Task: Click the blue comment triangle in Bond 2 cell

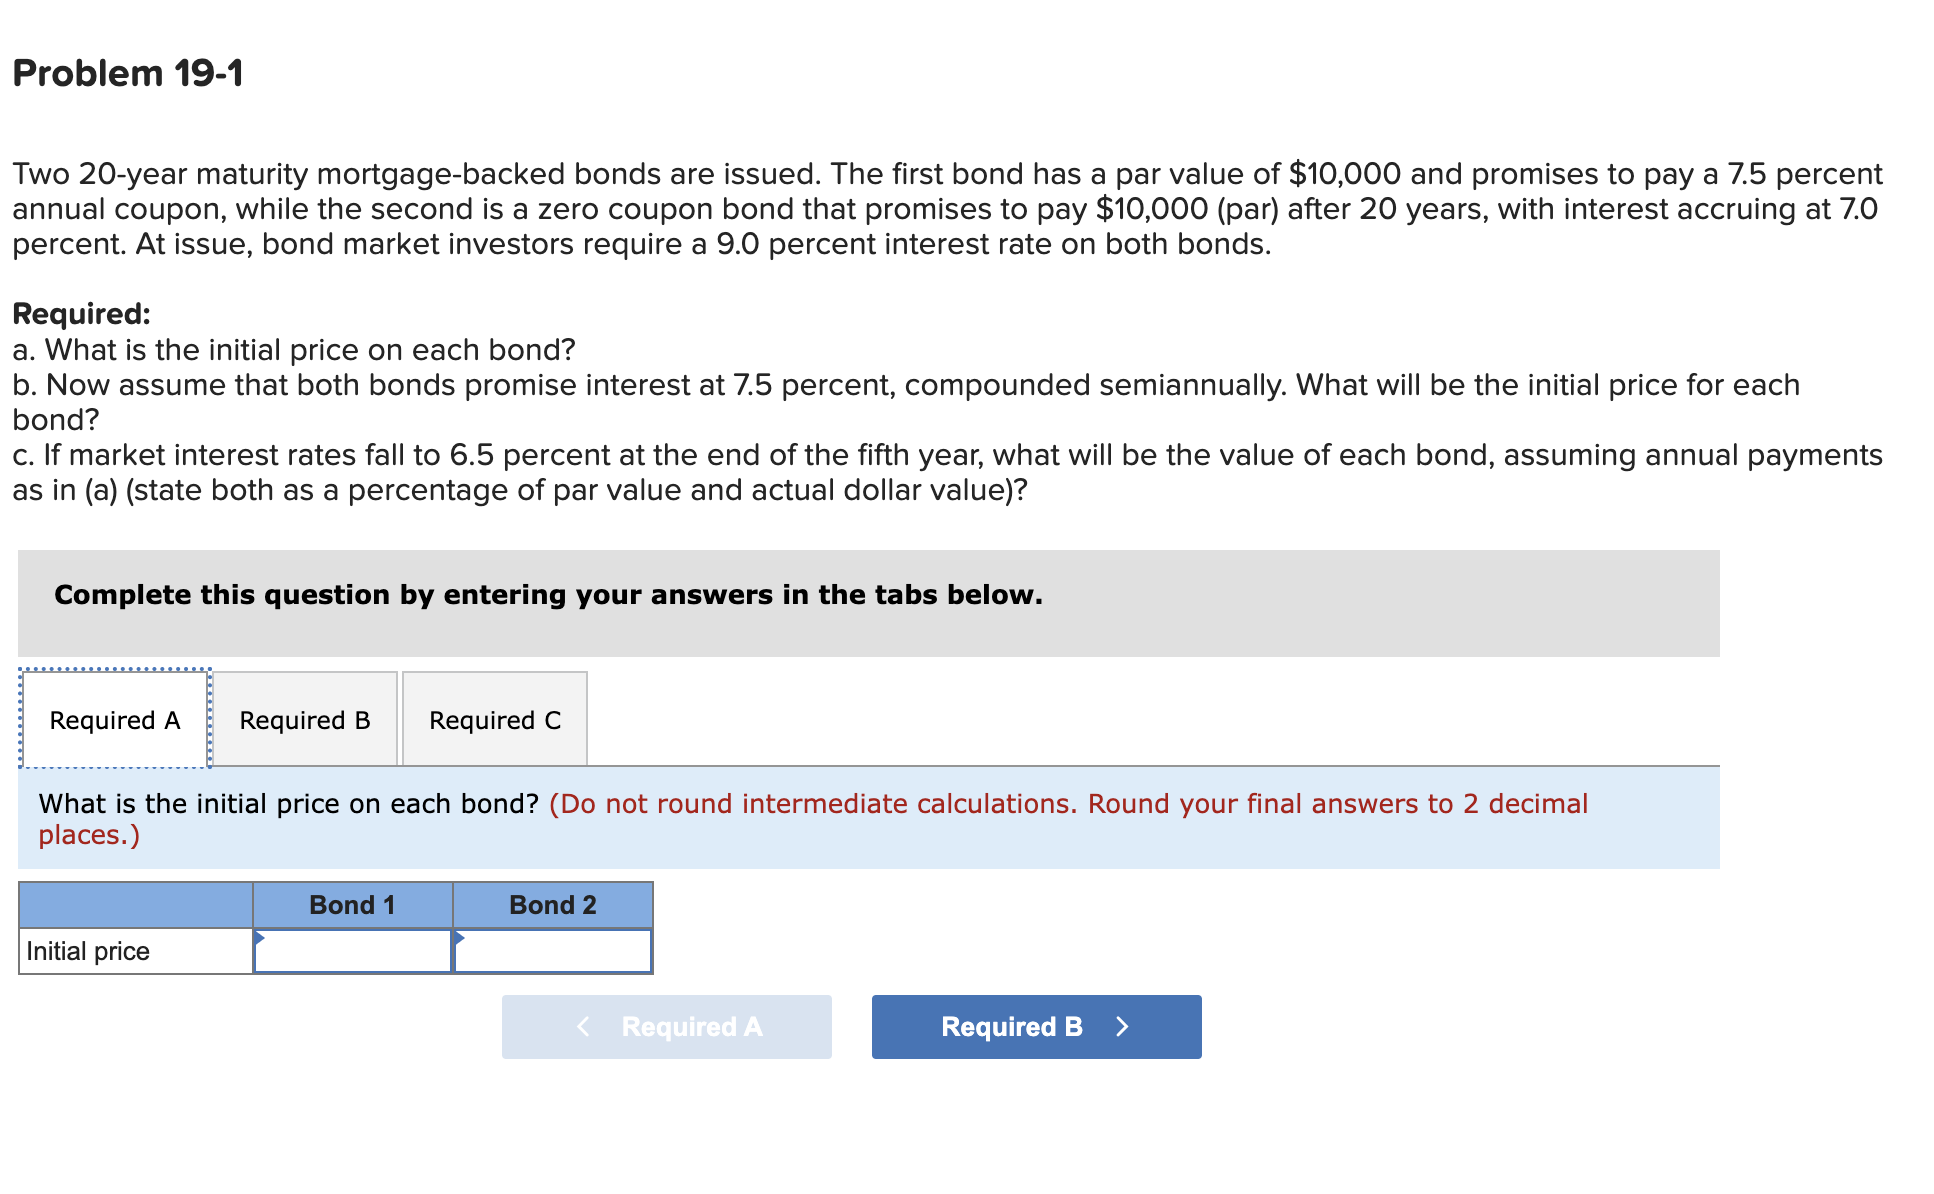Action: point(461,938)
